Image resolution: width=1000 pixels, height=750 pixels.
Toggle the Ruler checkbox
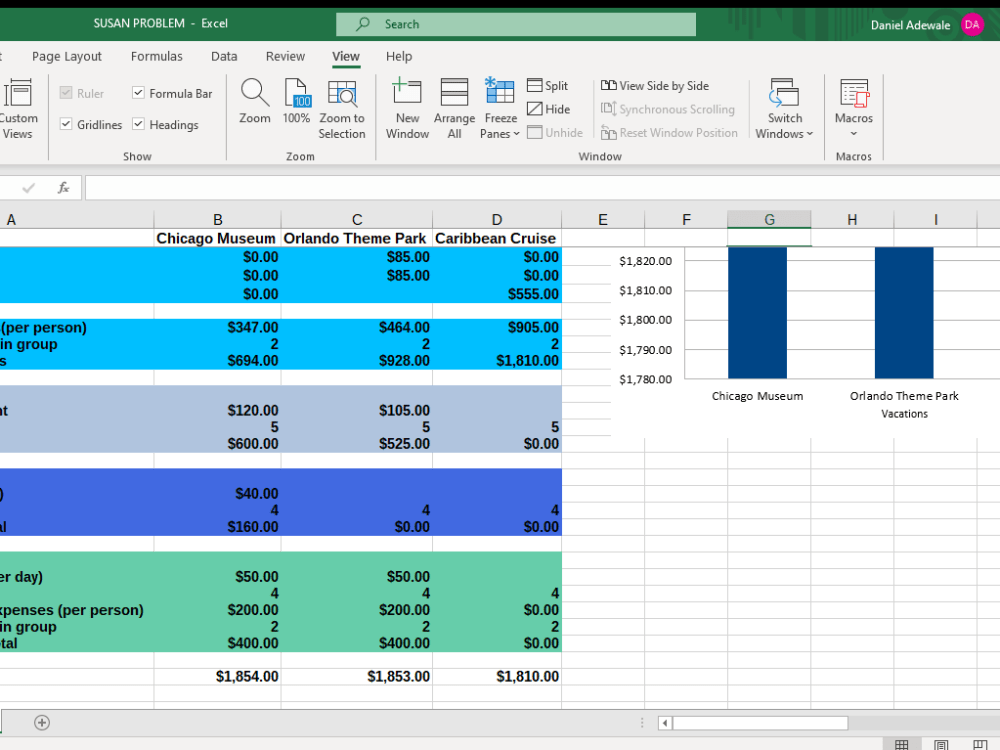[x=66, y=93]
